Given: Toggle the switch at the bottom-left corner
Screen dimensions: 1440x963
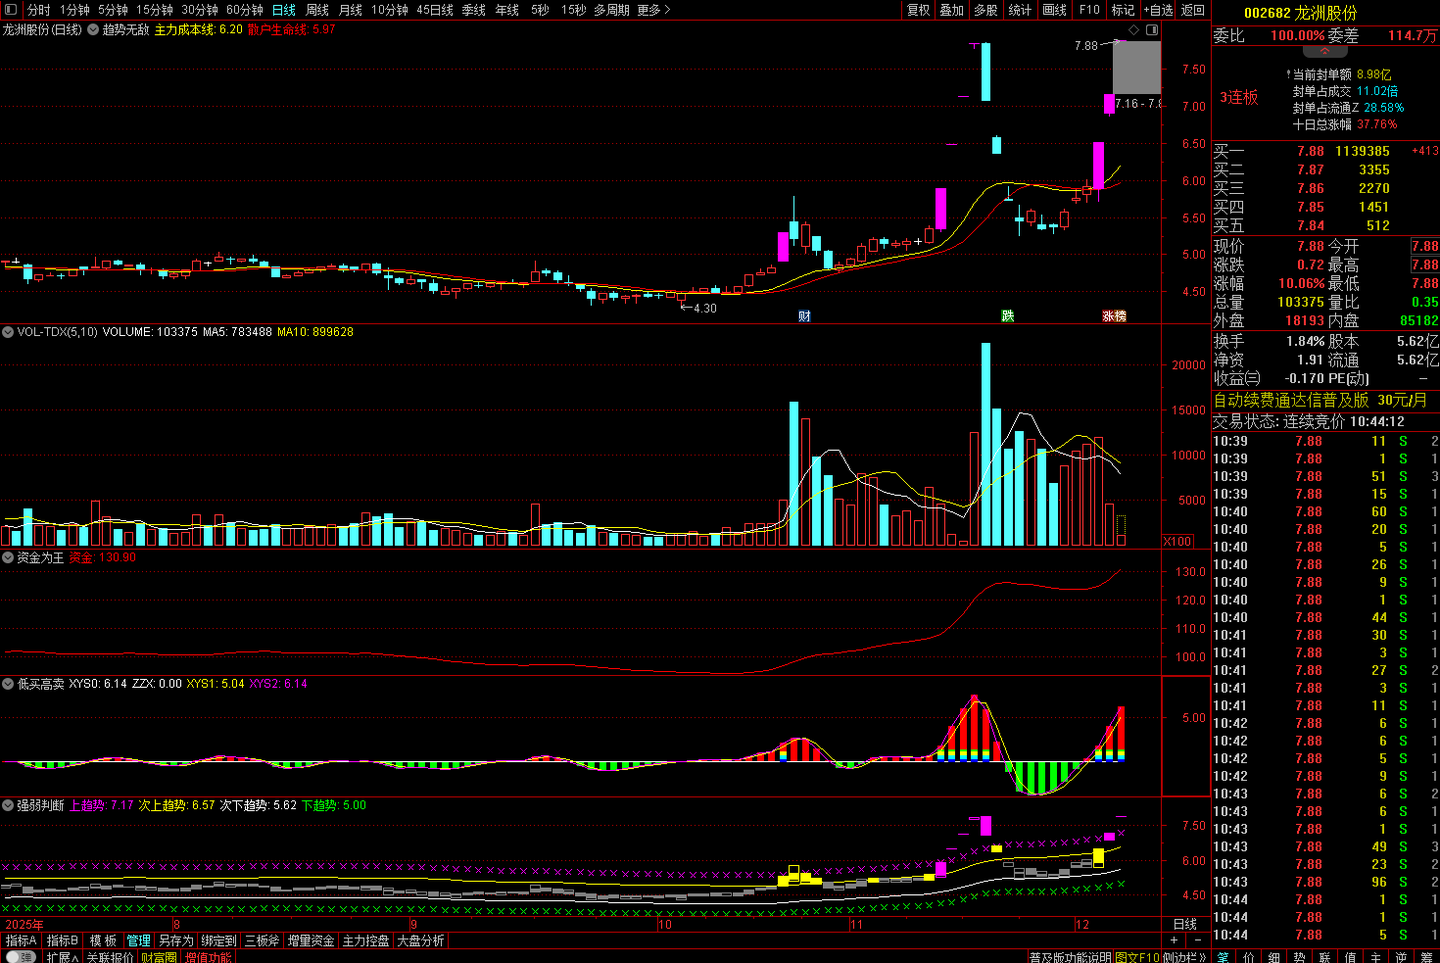Looking at the screenshot, I should click(x=19, y=957).
